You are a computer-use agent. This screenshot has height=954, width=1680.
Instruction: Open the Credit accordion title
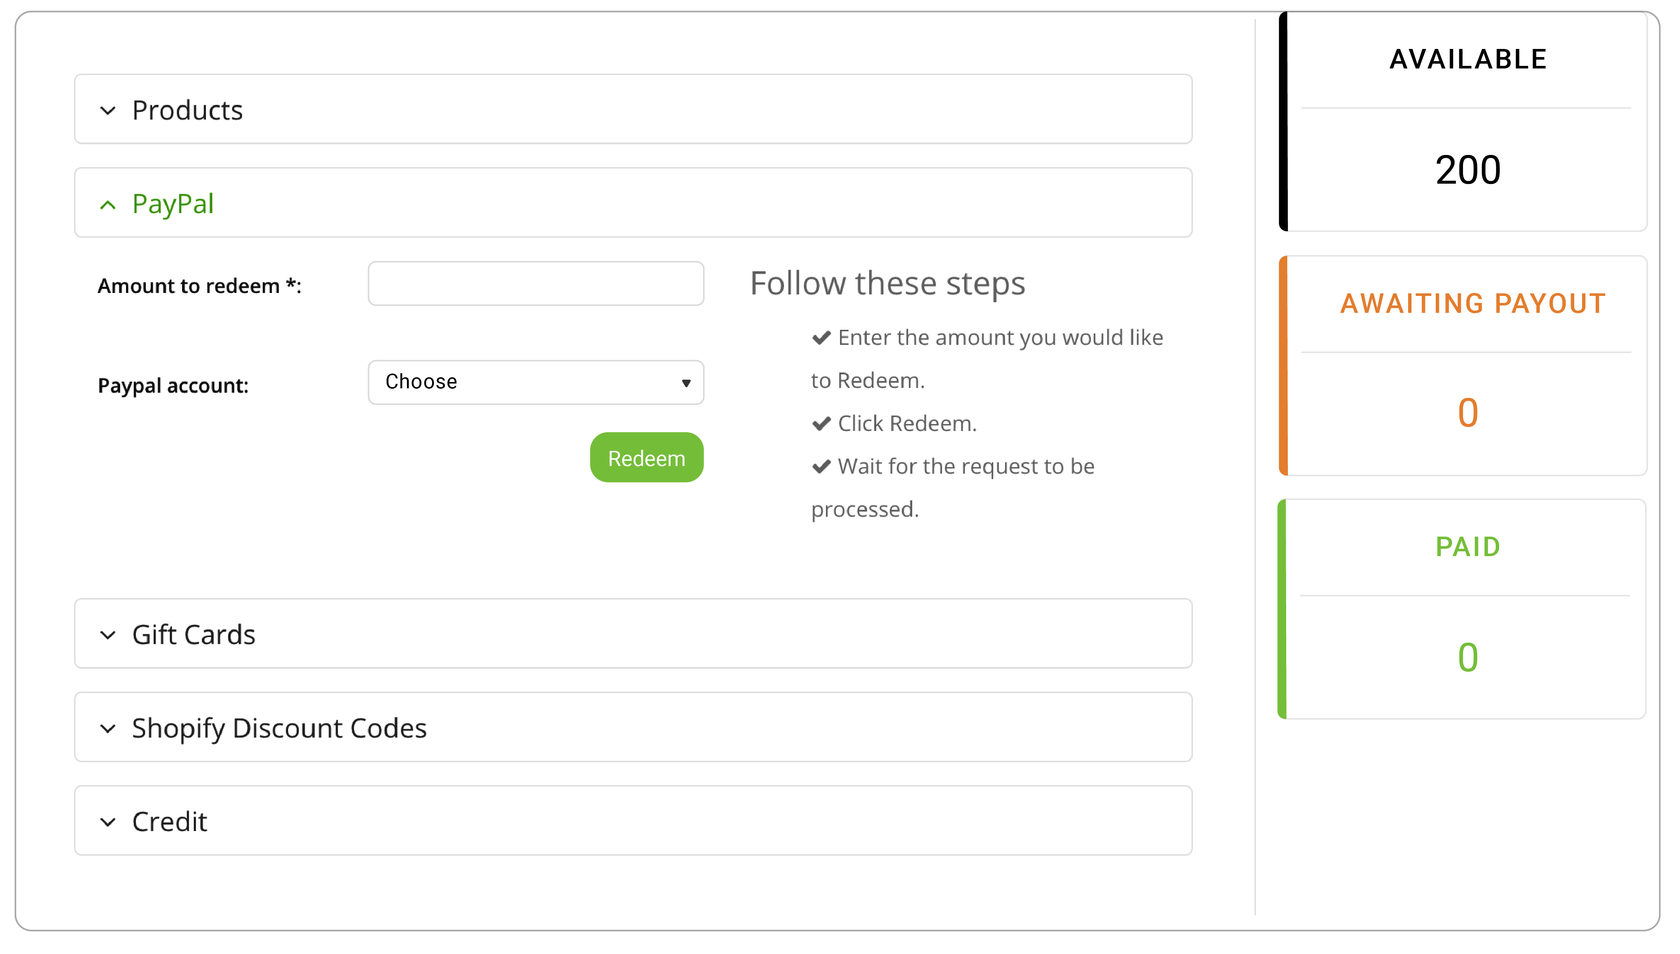[170, 822]
